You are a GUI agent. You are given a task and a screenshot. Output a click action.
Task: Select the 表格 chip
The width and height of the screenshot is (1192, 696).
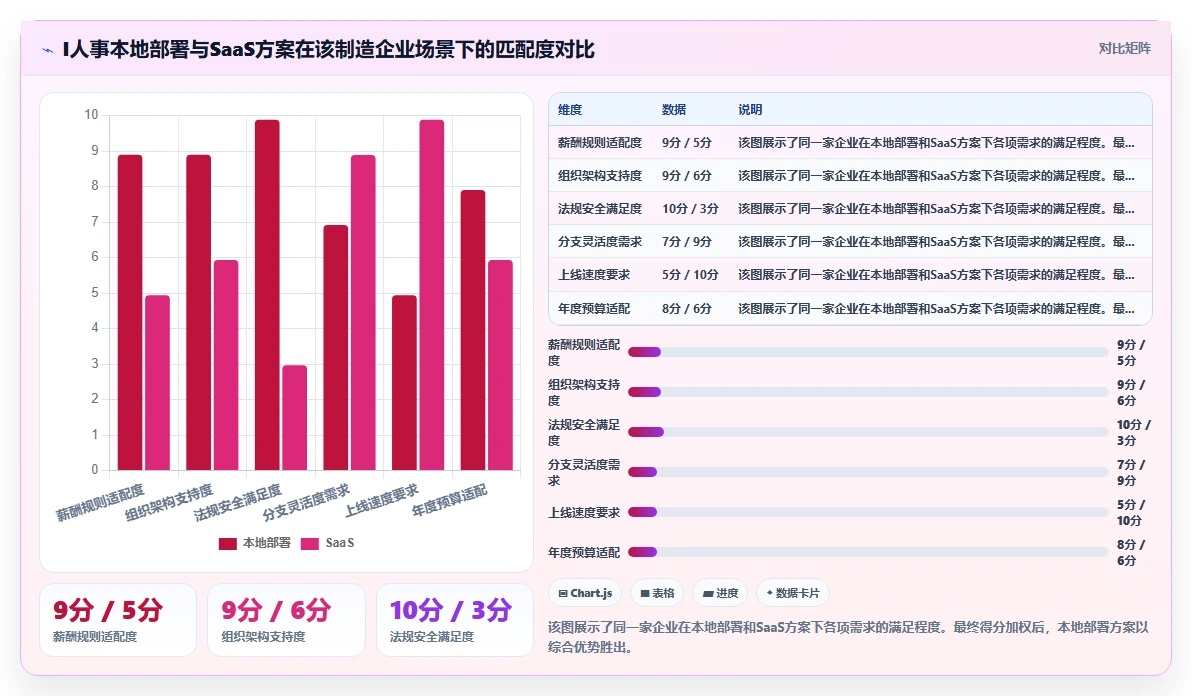point(658,593)
